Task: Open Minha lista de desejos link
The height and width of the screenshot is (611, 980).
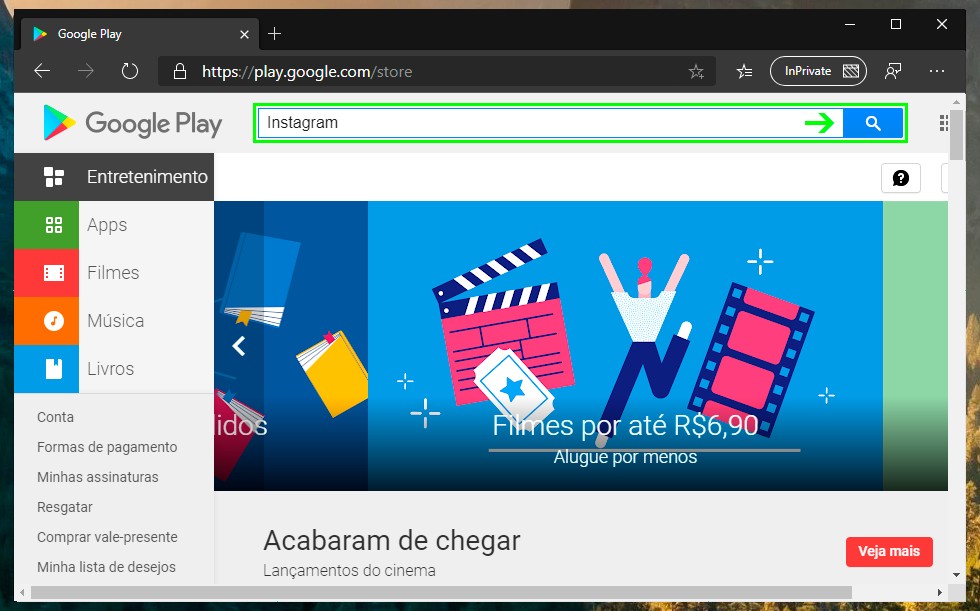Action: coord(106,567)
